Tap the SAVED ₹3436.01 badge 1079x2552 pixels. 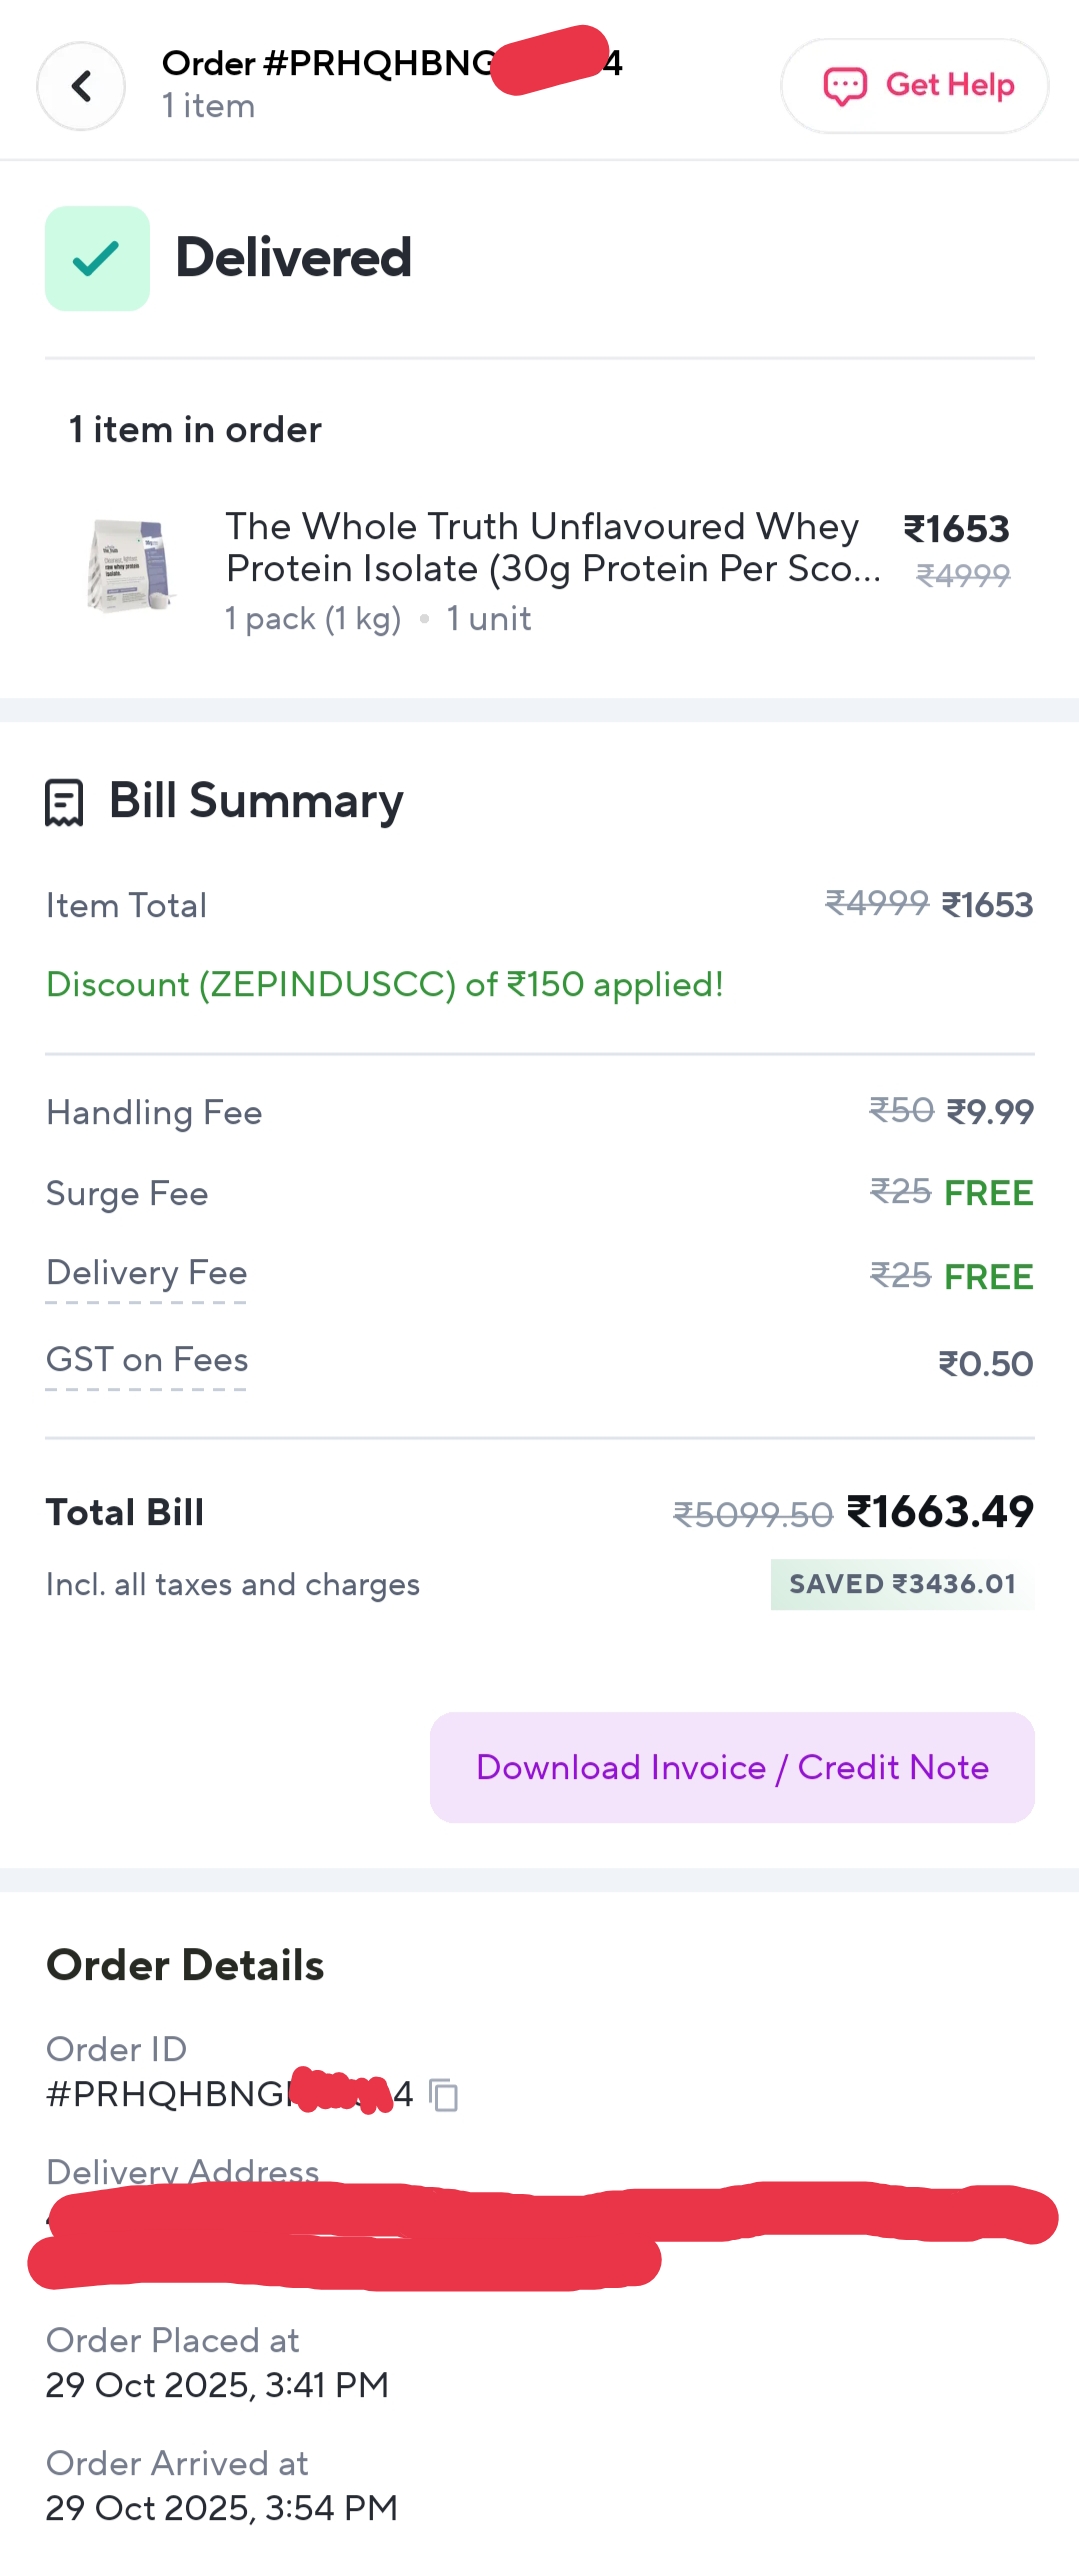901,1584
